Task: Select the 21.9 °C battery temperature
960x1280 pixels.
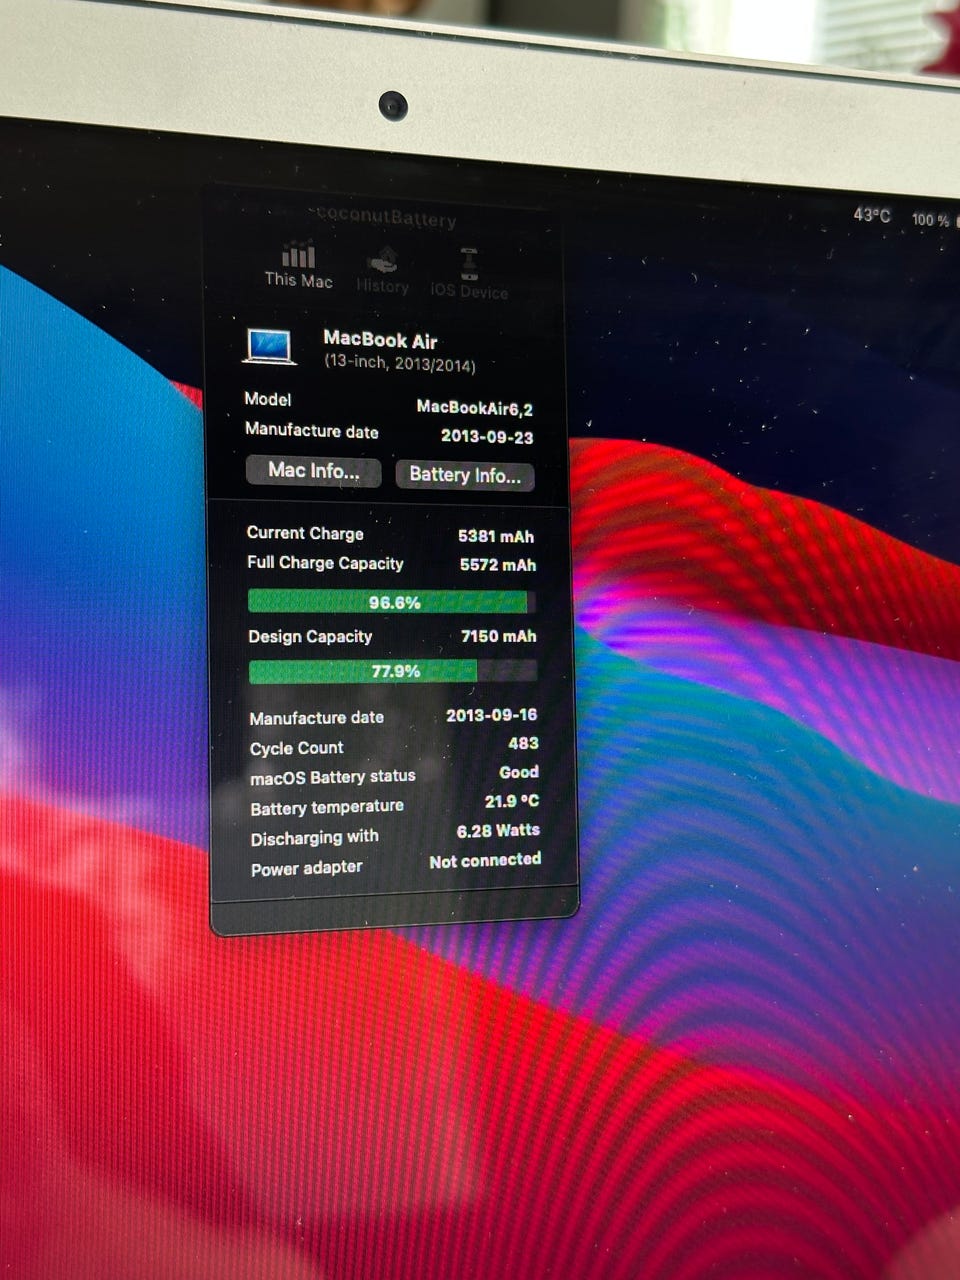Action: point(512,801)
